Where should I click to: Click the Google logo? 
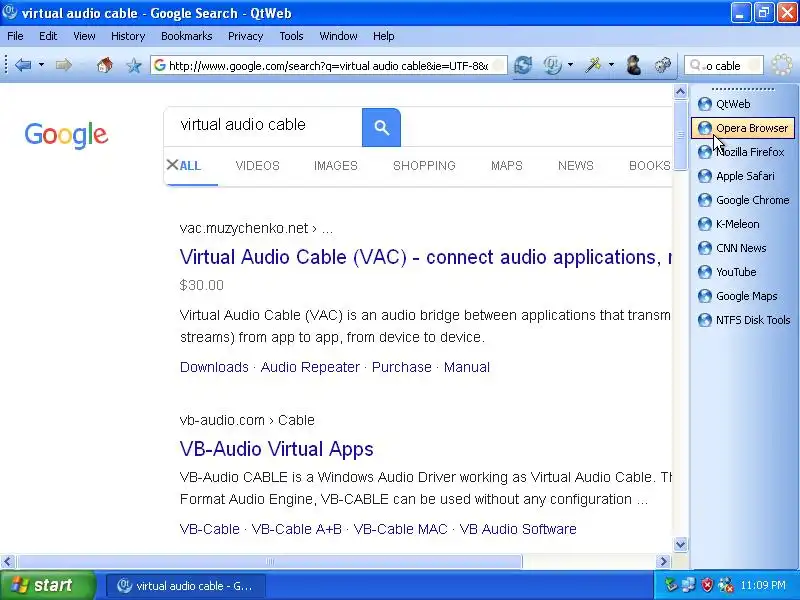[x=66, y=135]
